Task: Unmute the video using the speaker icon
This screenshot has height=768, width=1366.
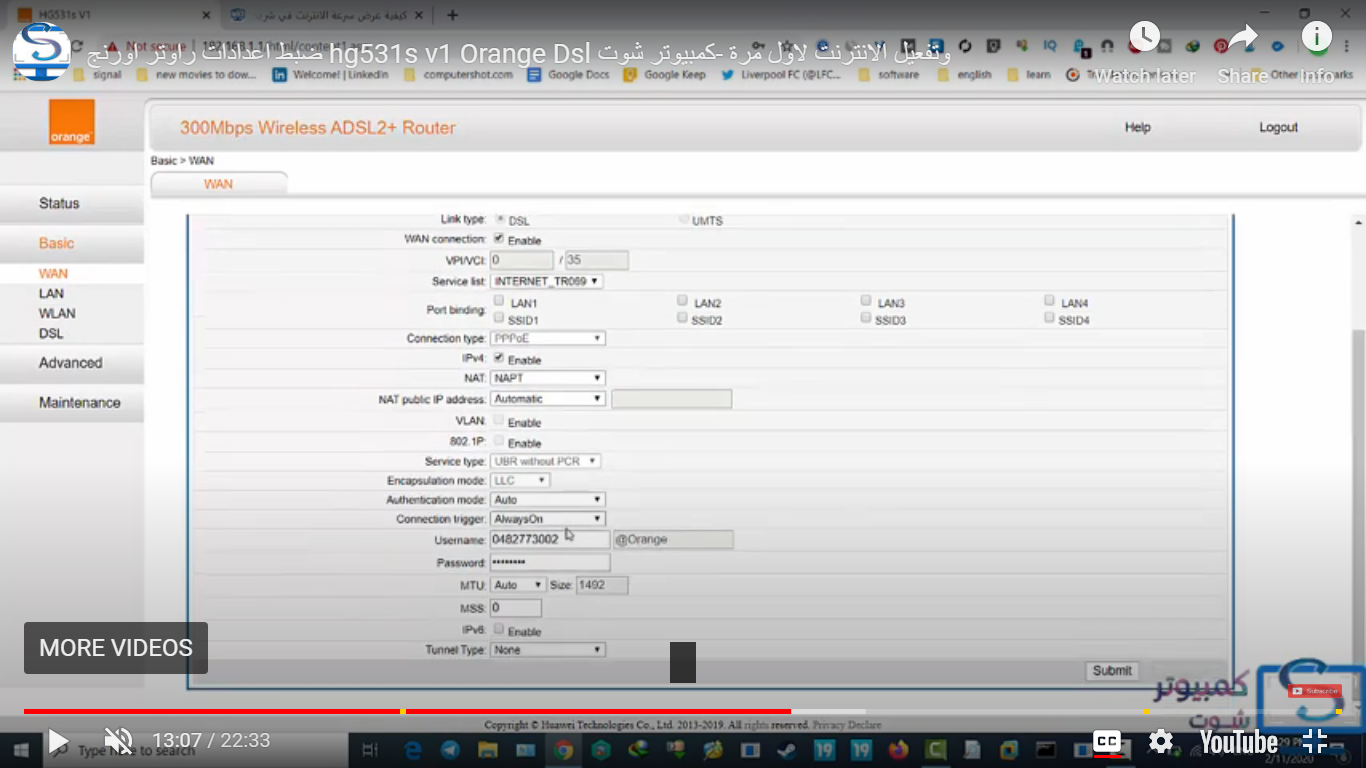Action: pyautogui.click(x=119, y=741)
